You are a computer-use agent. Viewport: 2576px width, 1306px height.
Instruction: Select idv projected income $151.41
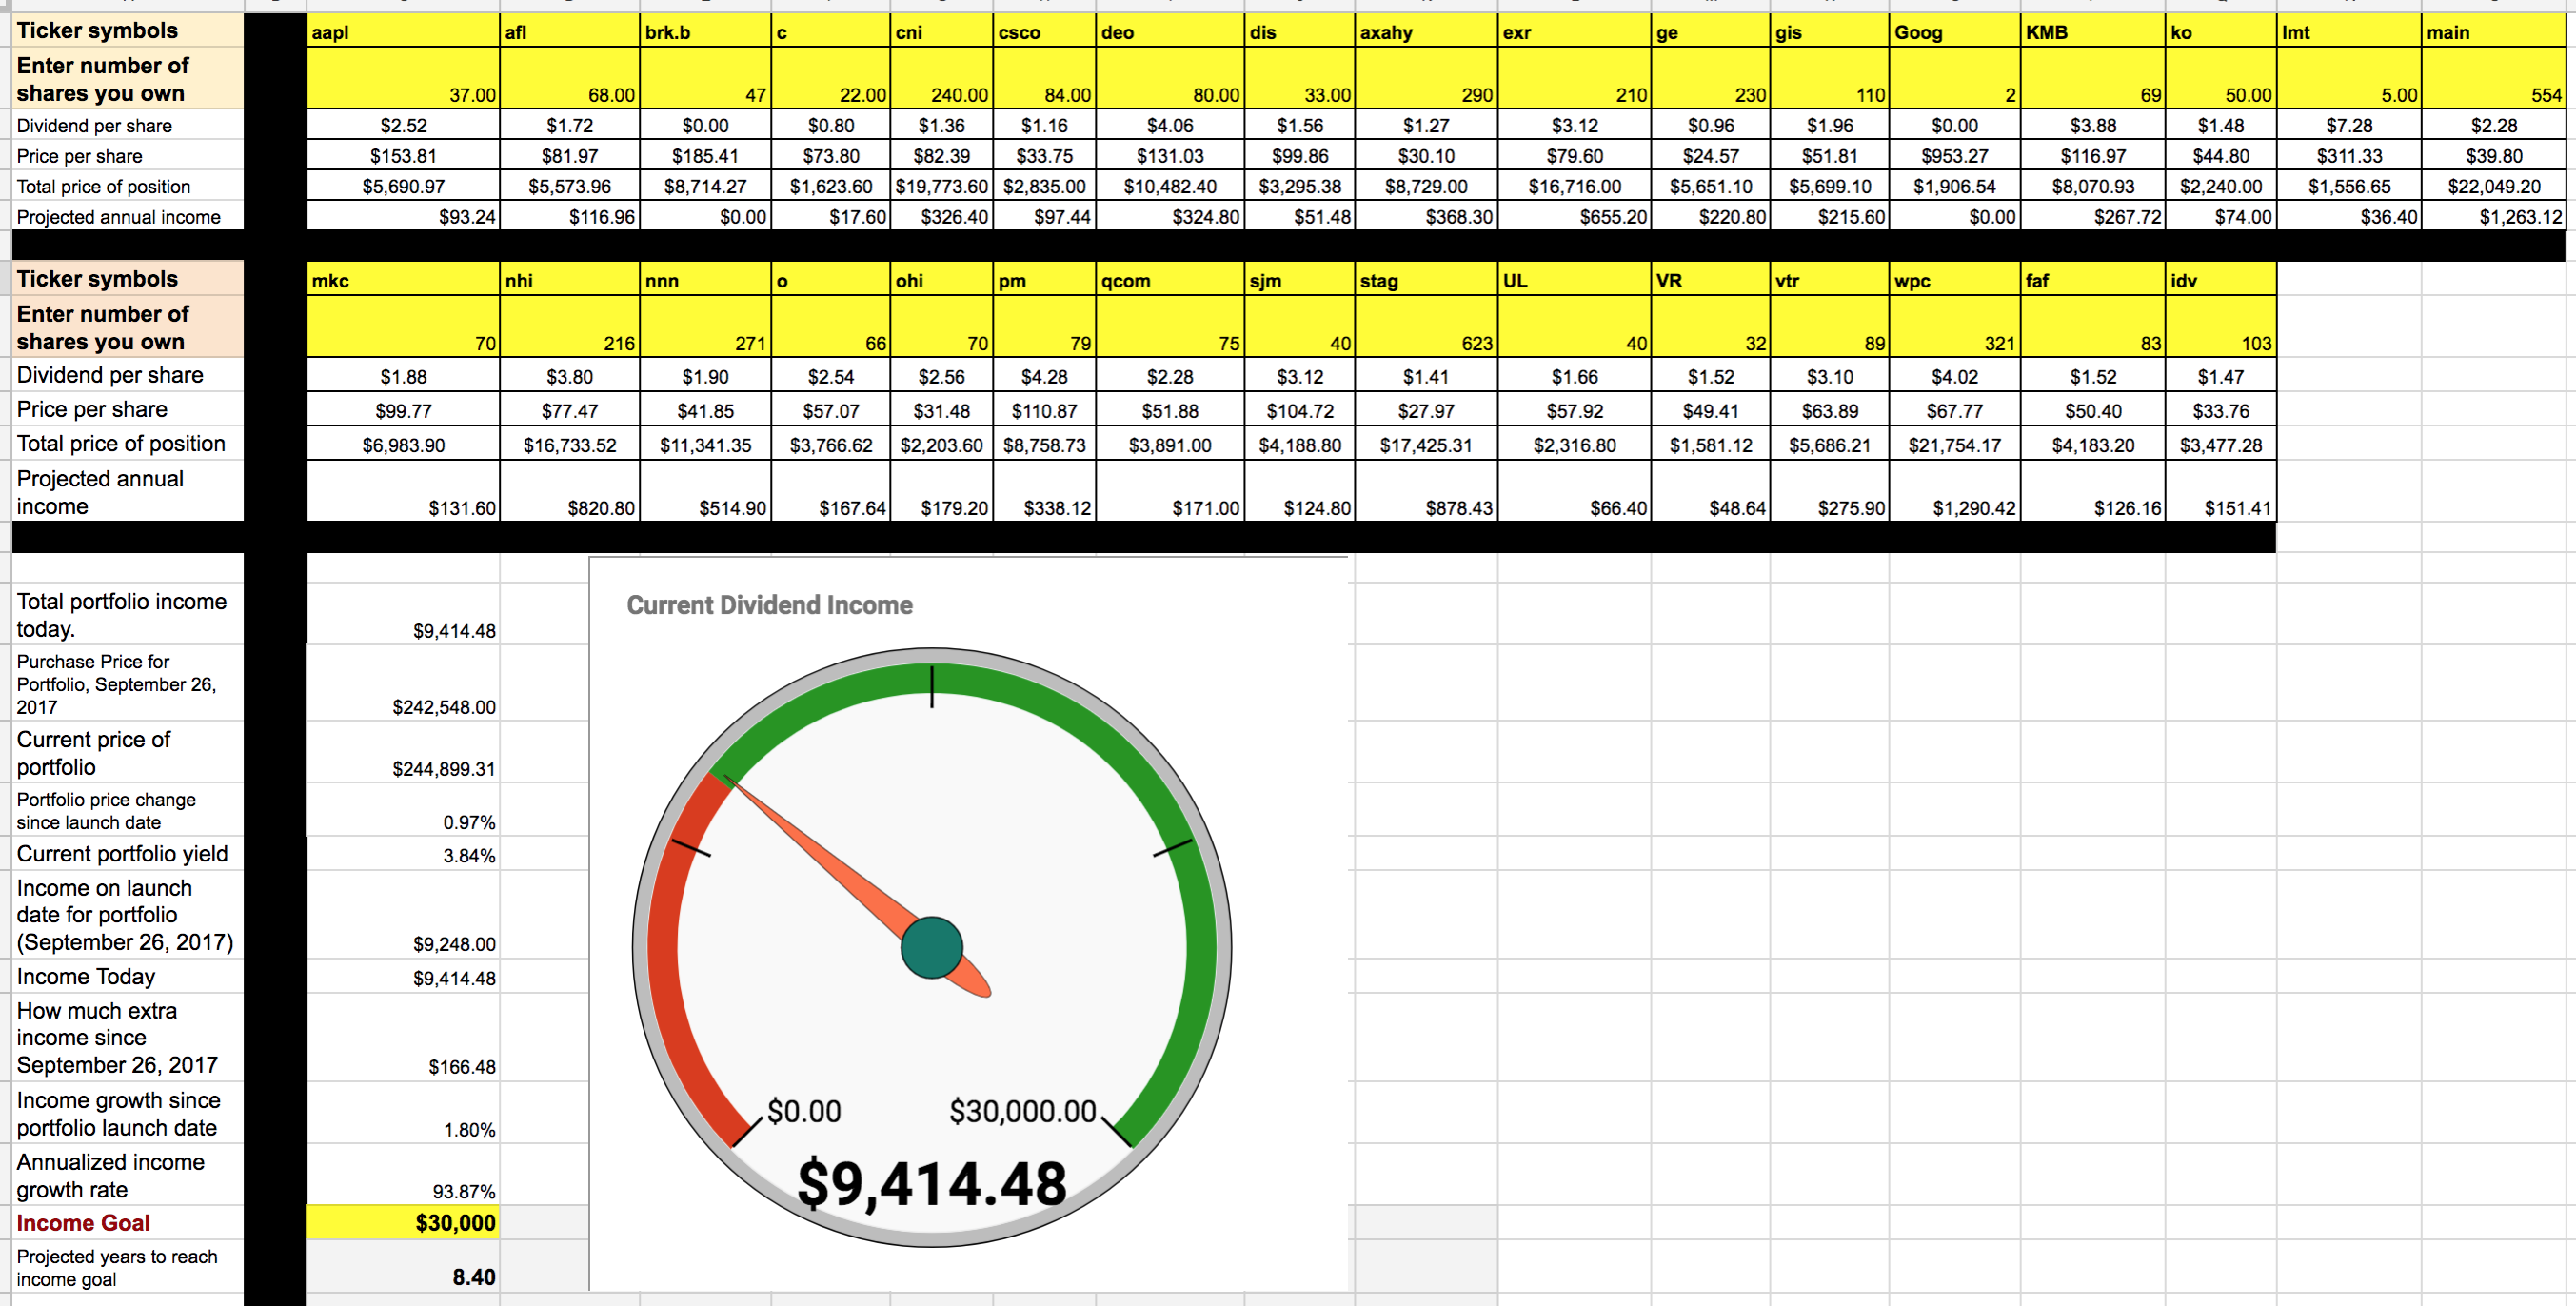[2220, 491]
